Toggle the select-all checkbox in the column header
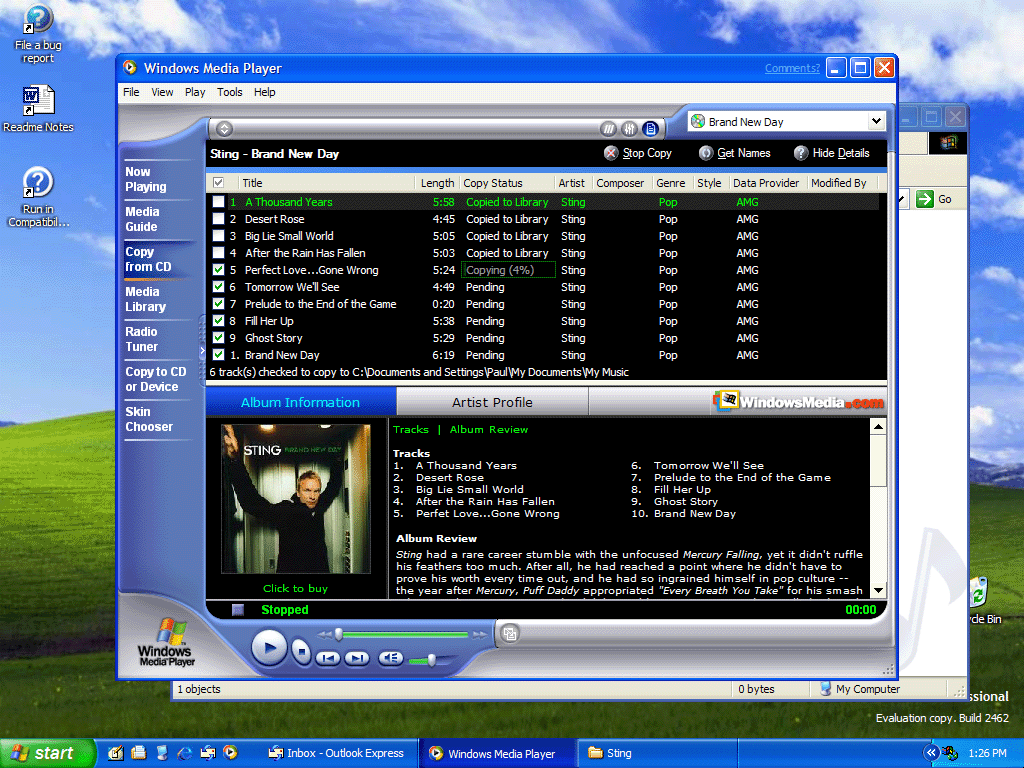The width and height of the screenshot is (1024, 768). [218, 183]
